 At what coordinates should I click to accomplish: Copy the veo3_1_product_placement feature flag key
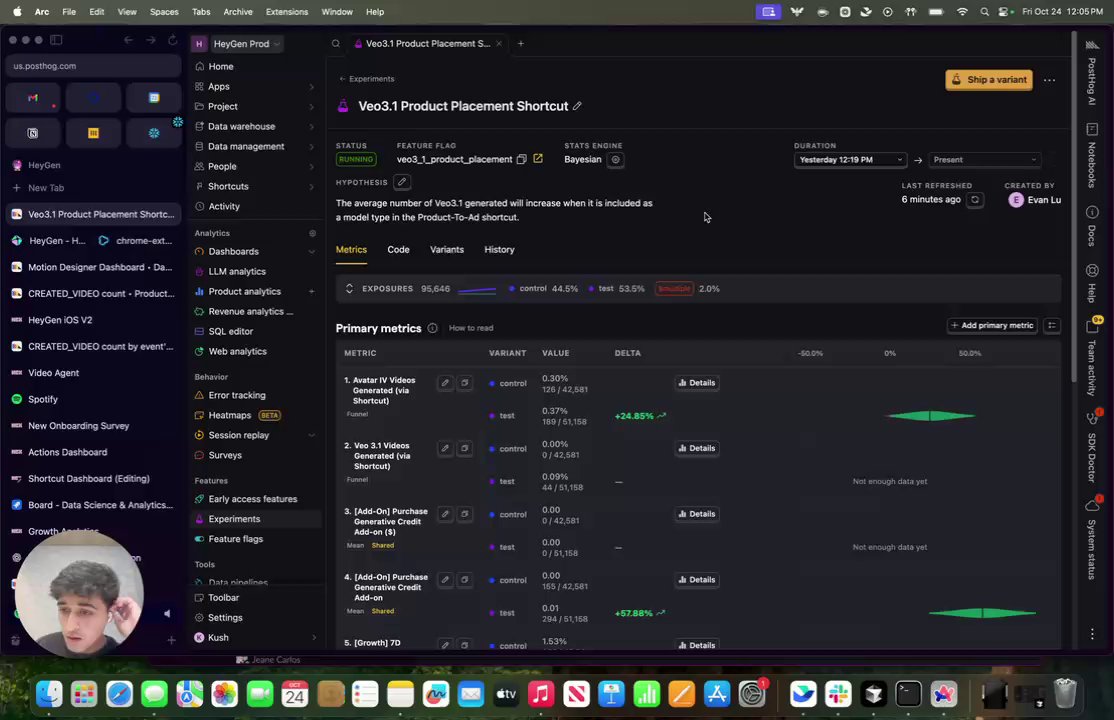coord(521,159)
